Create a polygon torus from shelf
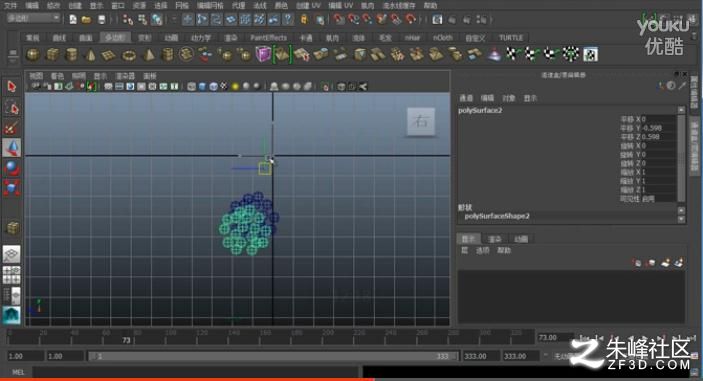 point(129,55)
